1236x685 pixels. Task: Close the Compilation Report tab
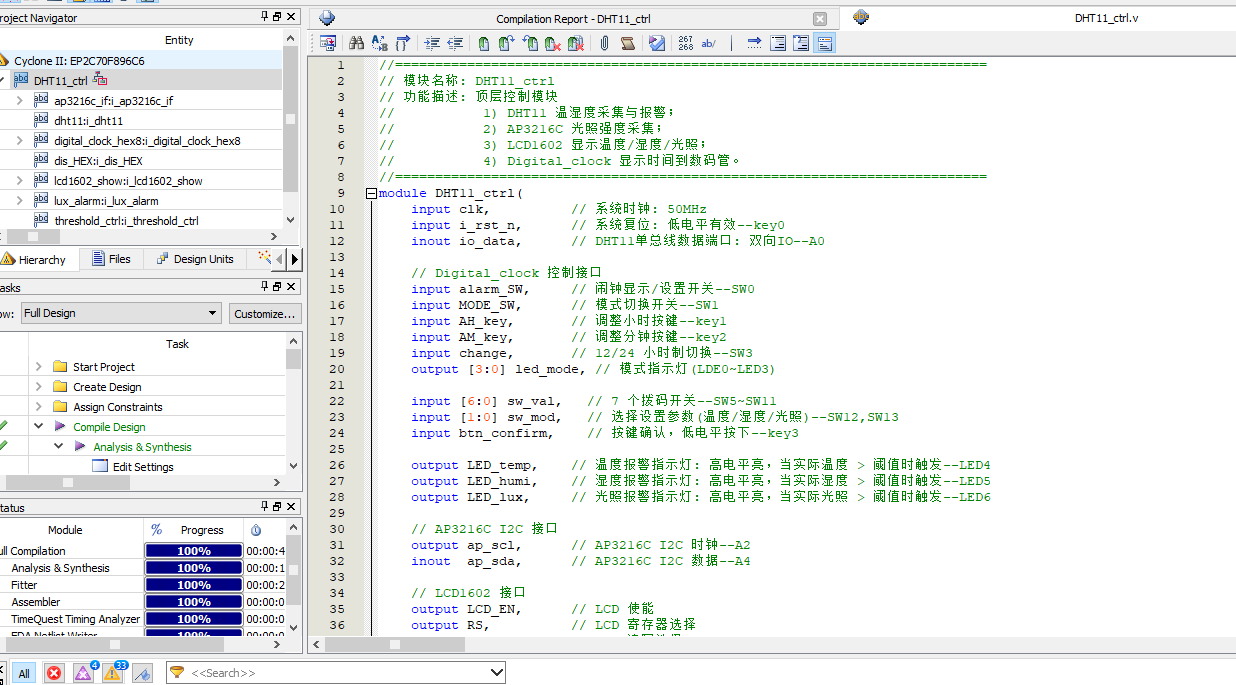(820, 19)
